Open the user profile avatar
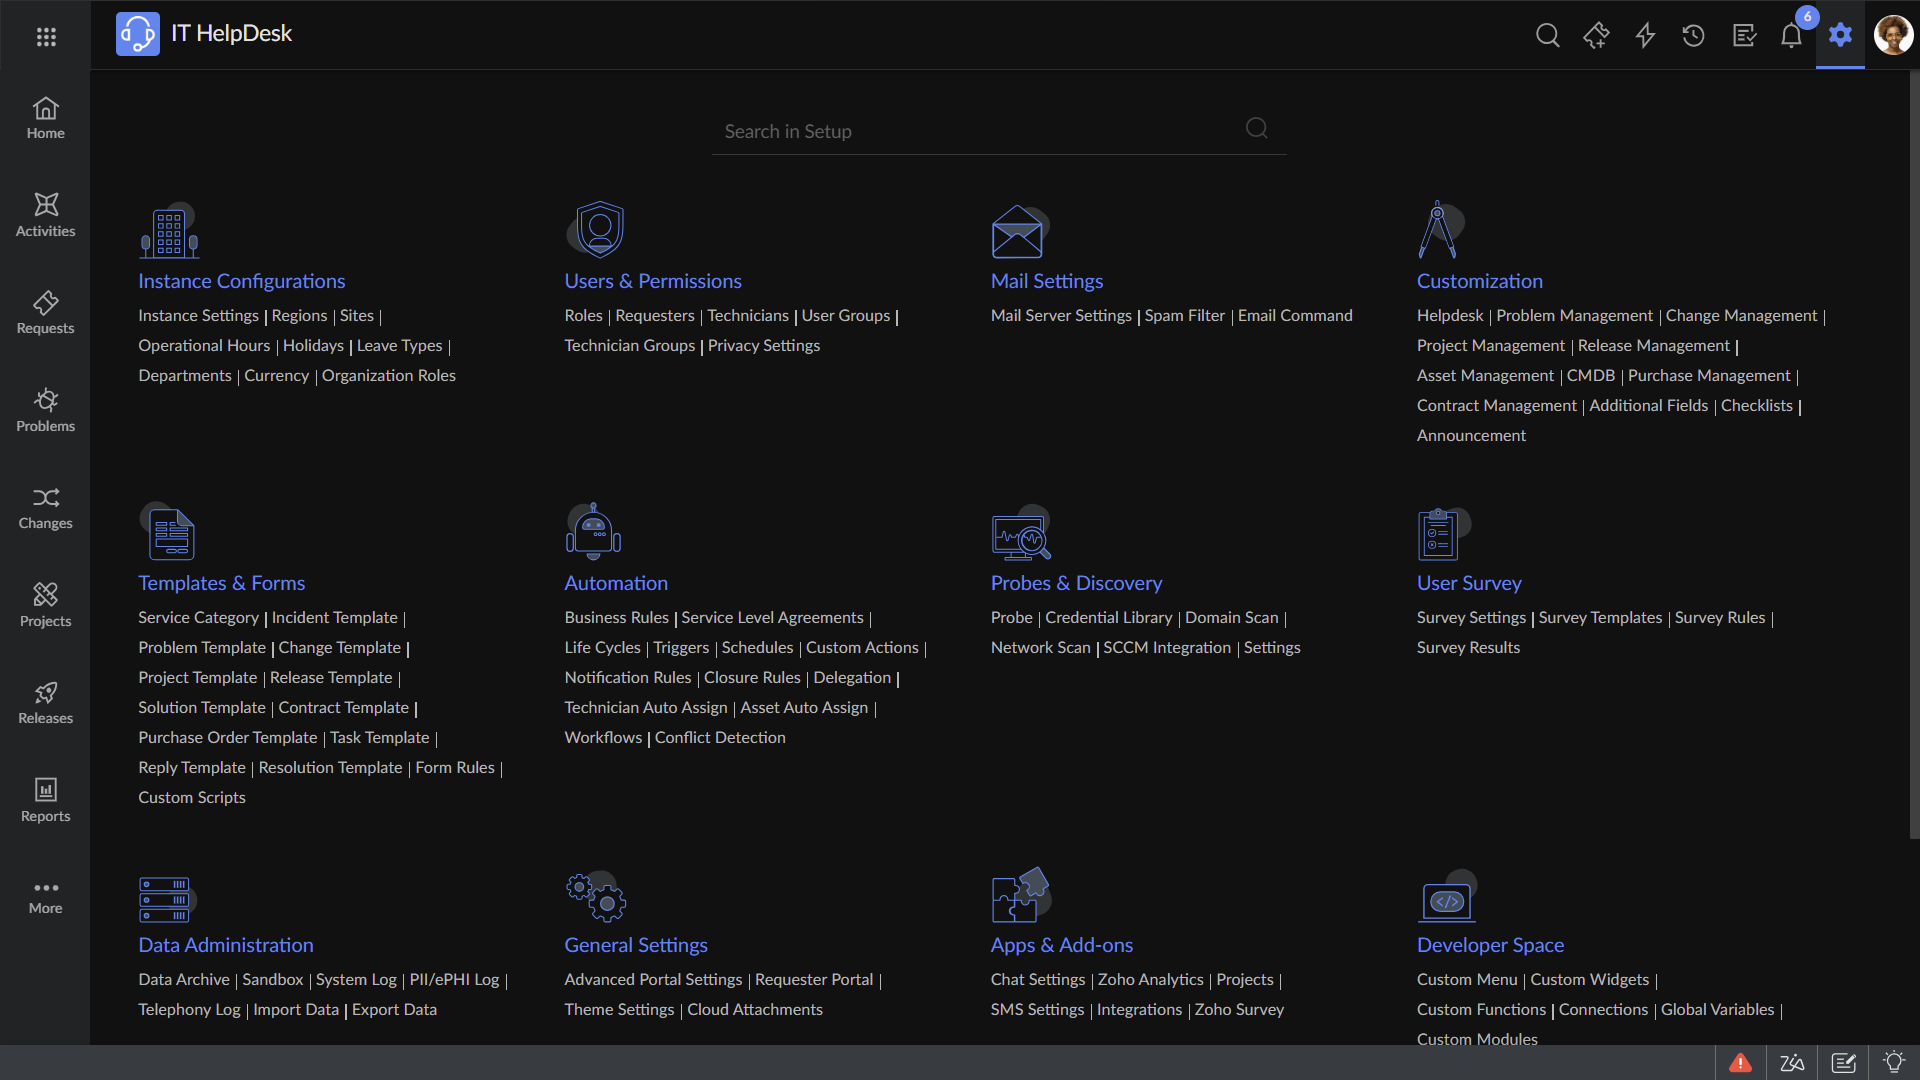This screenshot has height=1080, width=1920. point(1895,34)
